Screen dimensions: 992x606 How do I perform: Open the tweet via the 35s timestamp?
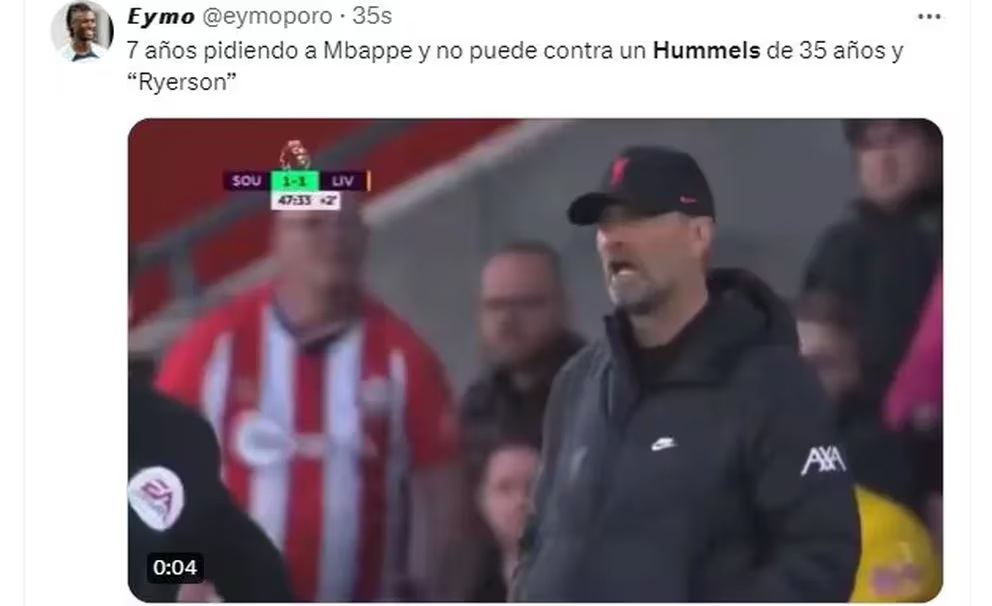[x=372, y=16]
